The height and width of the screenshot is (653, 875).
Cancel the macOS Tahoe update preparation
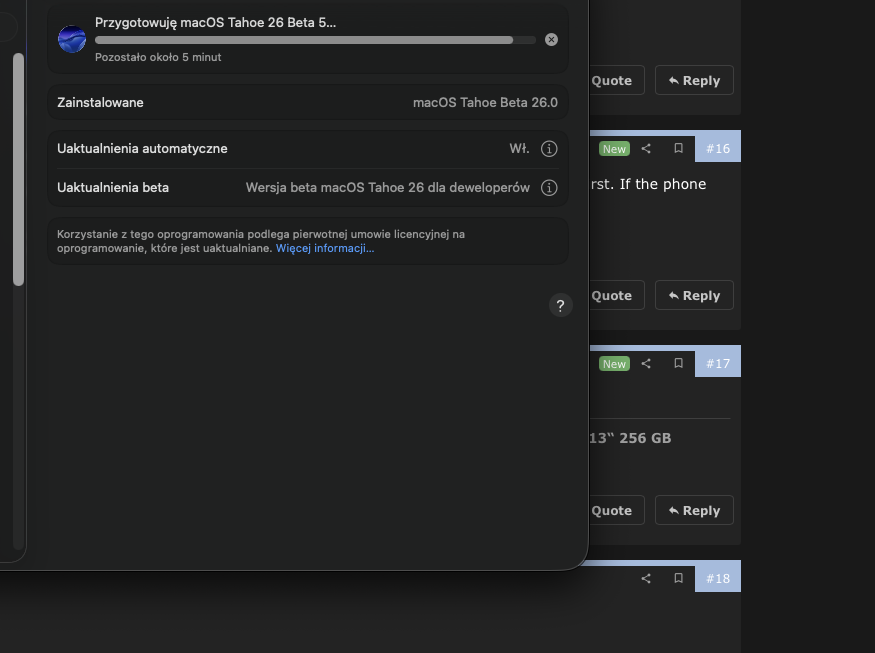pyautogui.click(x=551, y=40)
